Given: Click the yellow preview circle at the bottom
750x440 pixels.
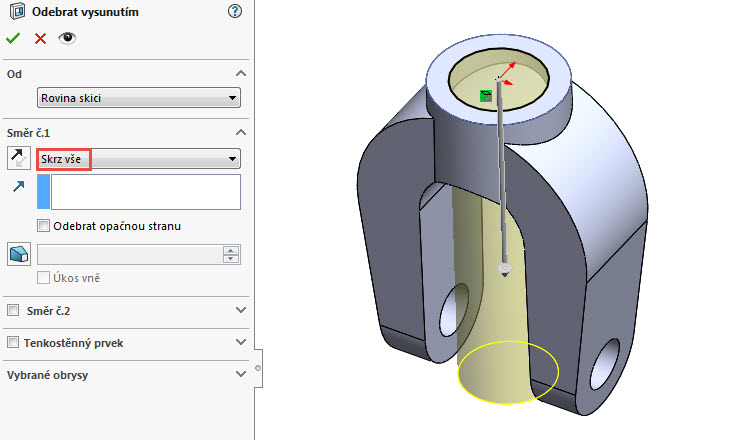Looking at the screenshot, I should [508, 372].
